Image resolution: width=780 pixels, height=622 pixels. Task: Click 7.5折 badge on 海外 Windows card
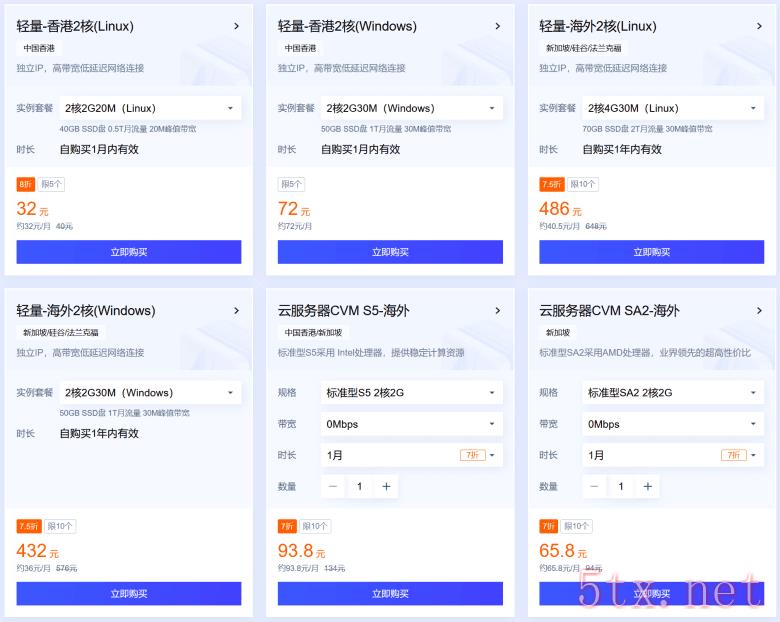pyautogui.click(x=29, y=526)
